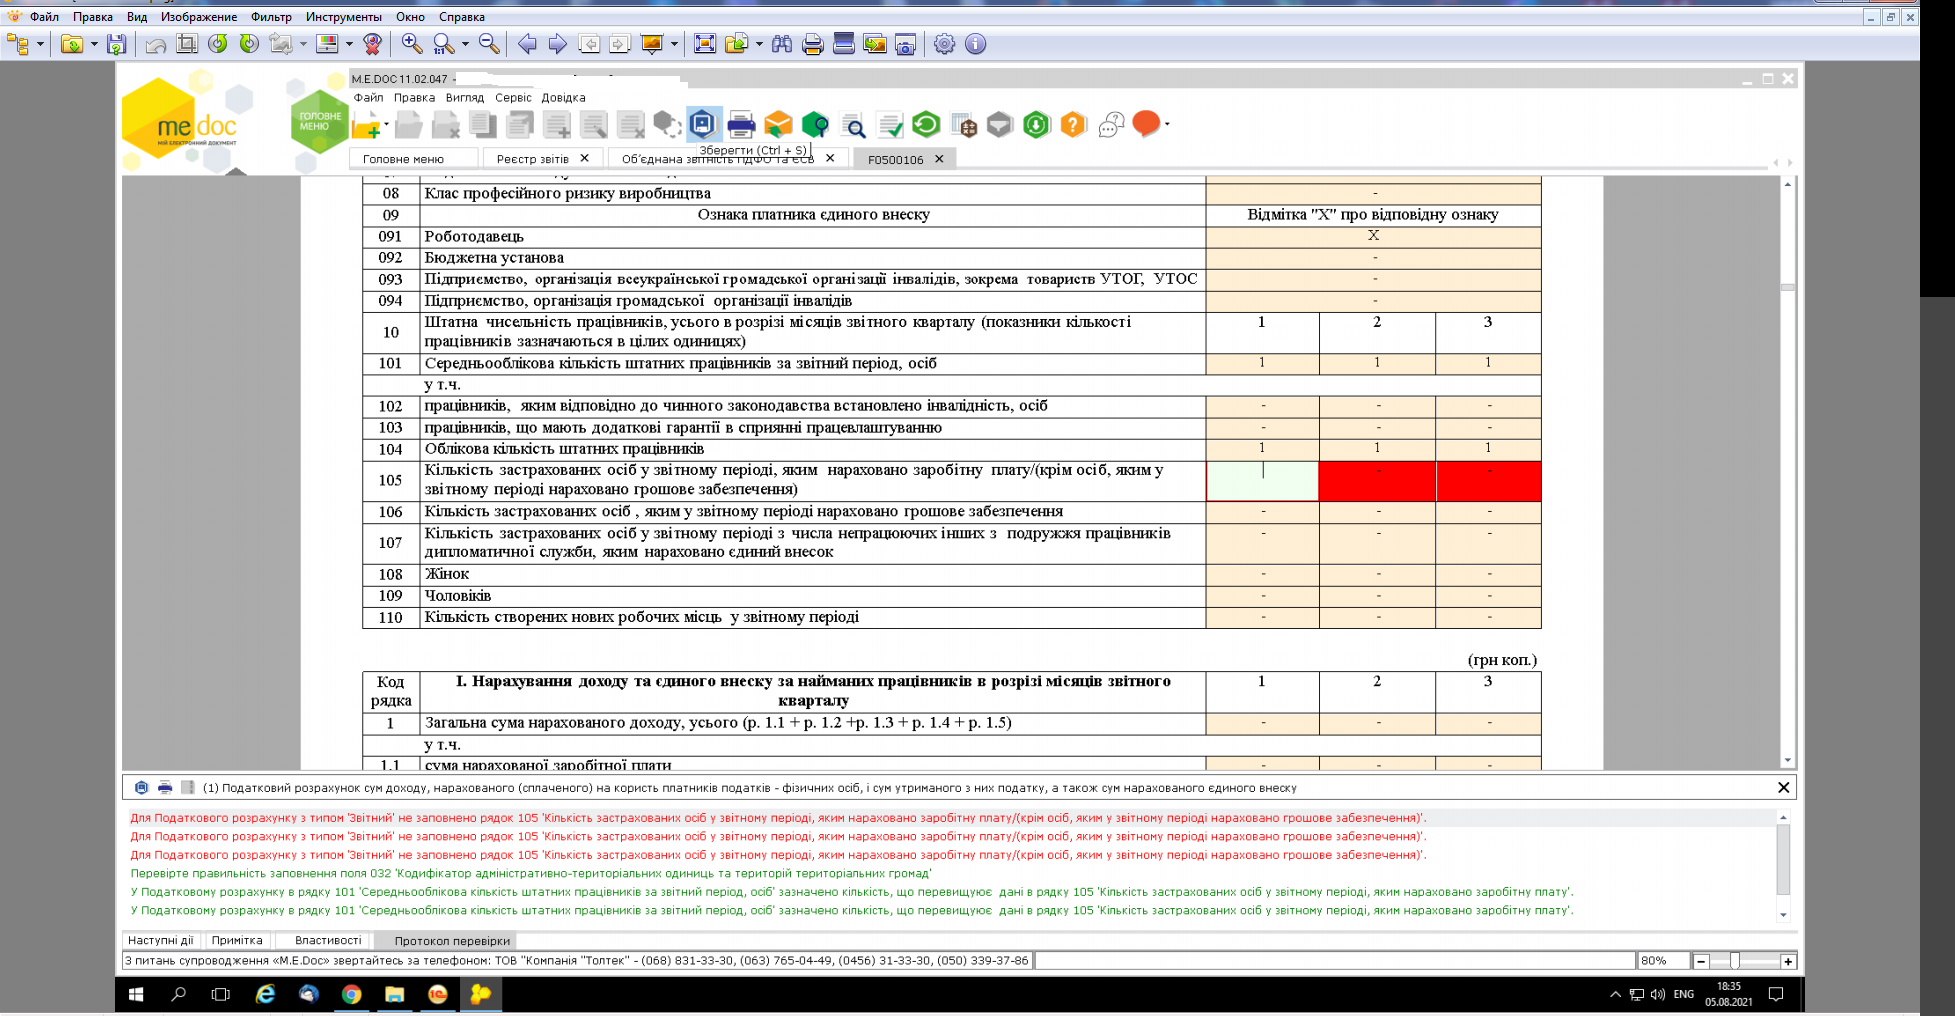
Task: Expand the color adjustment dropdown arrow
Action: (x=348, y=44)
